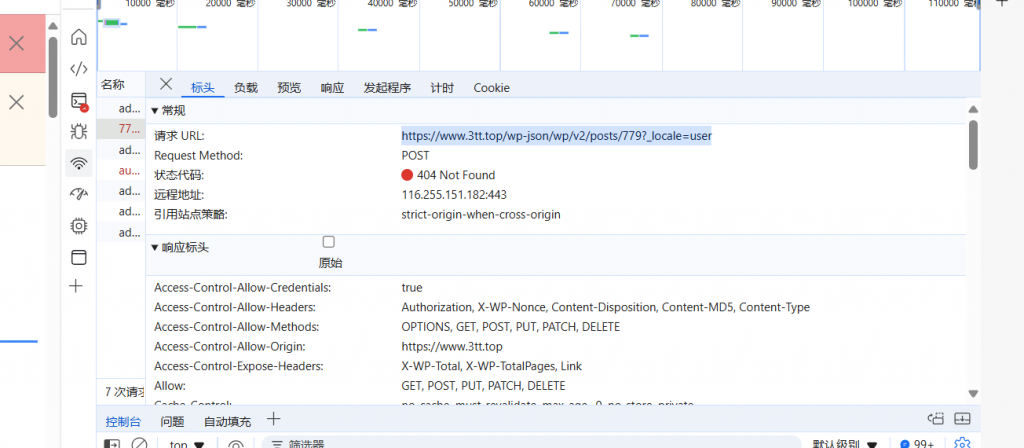Select the failed 77... request row
The height and width of the screenshot is (448, 1024).
pos(121,129)
